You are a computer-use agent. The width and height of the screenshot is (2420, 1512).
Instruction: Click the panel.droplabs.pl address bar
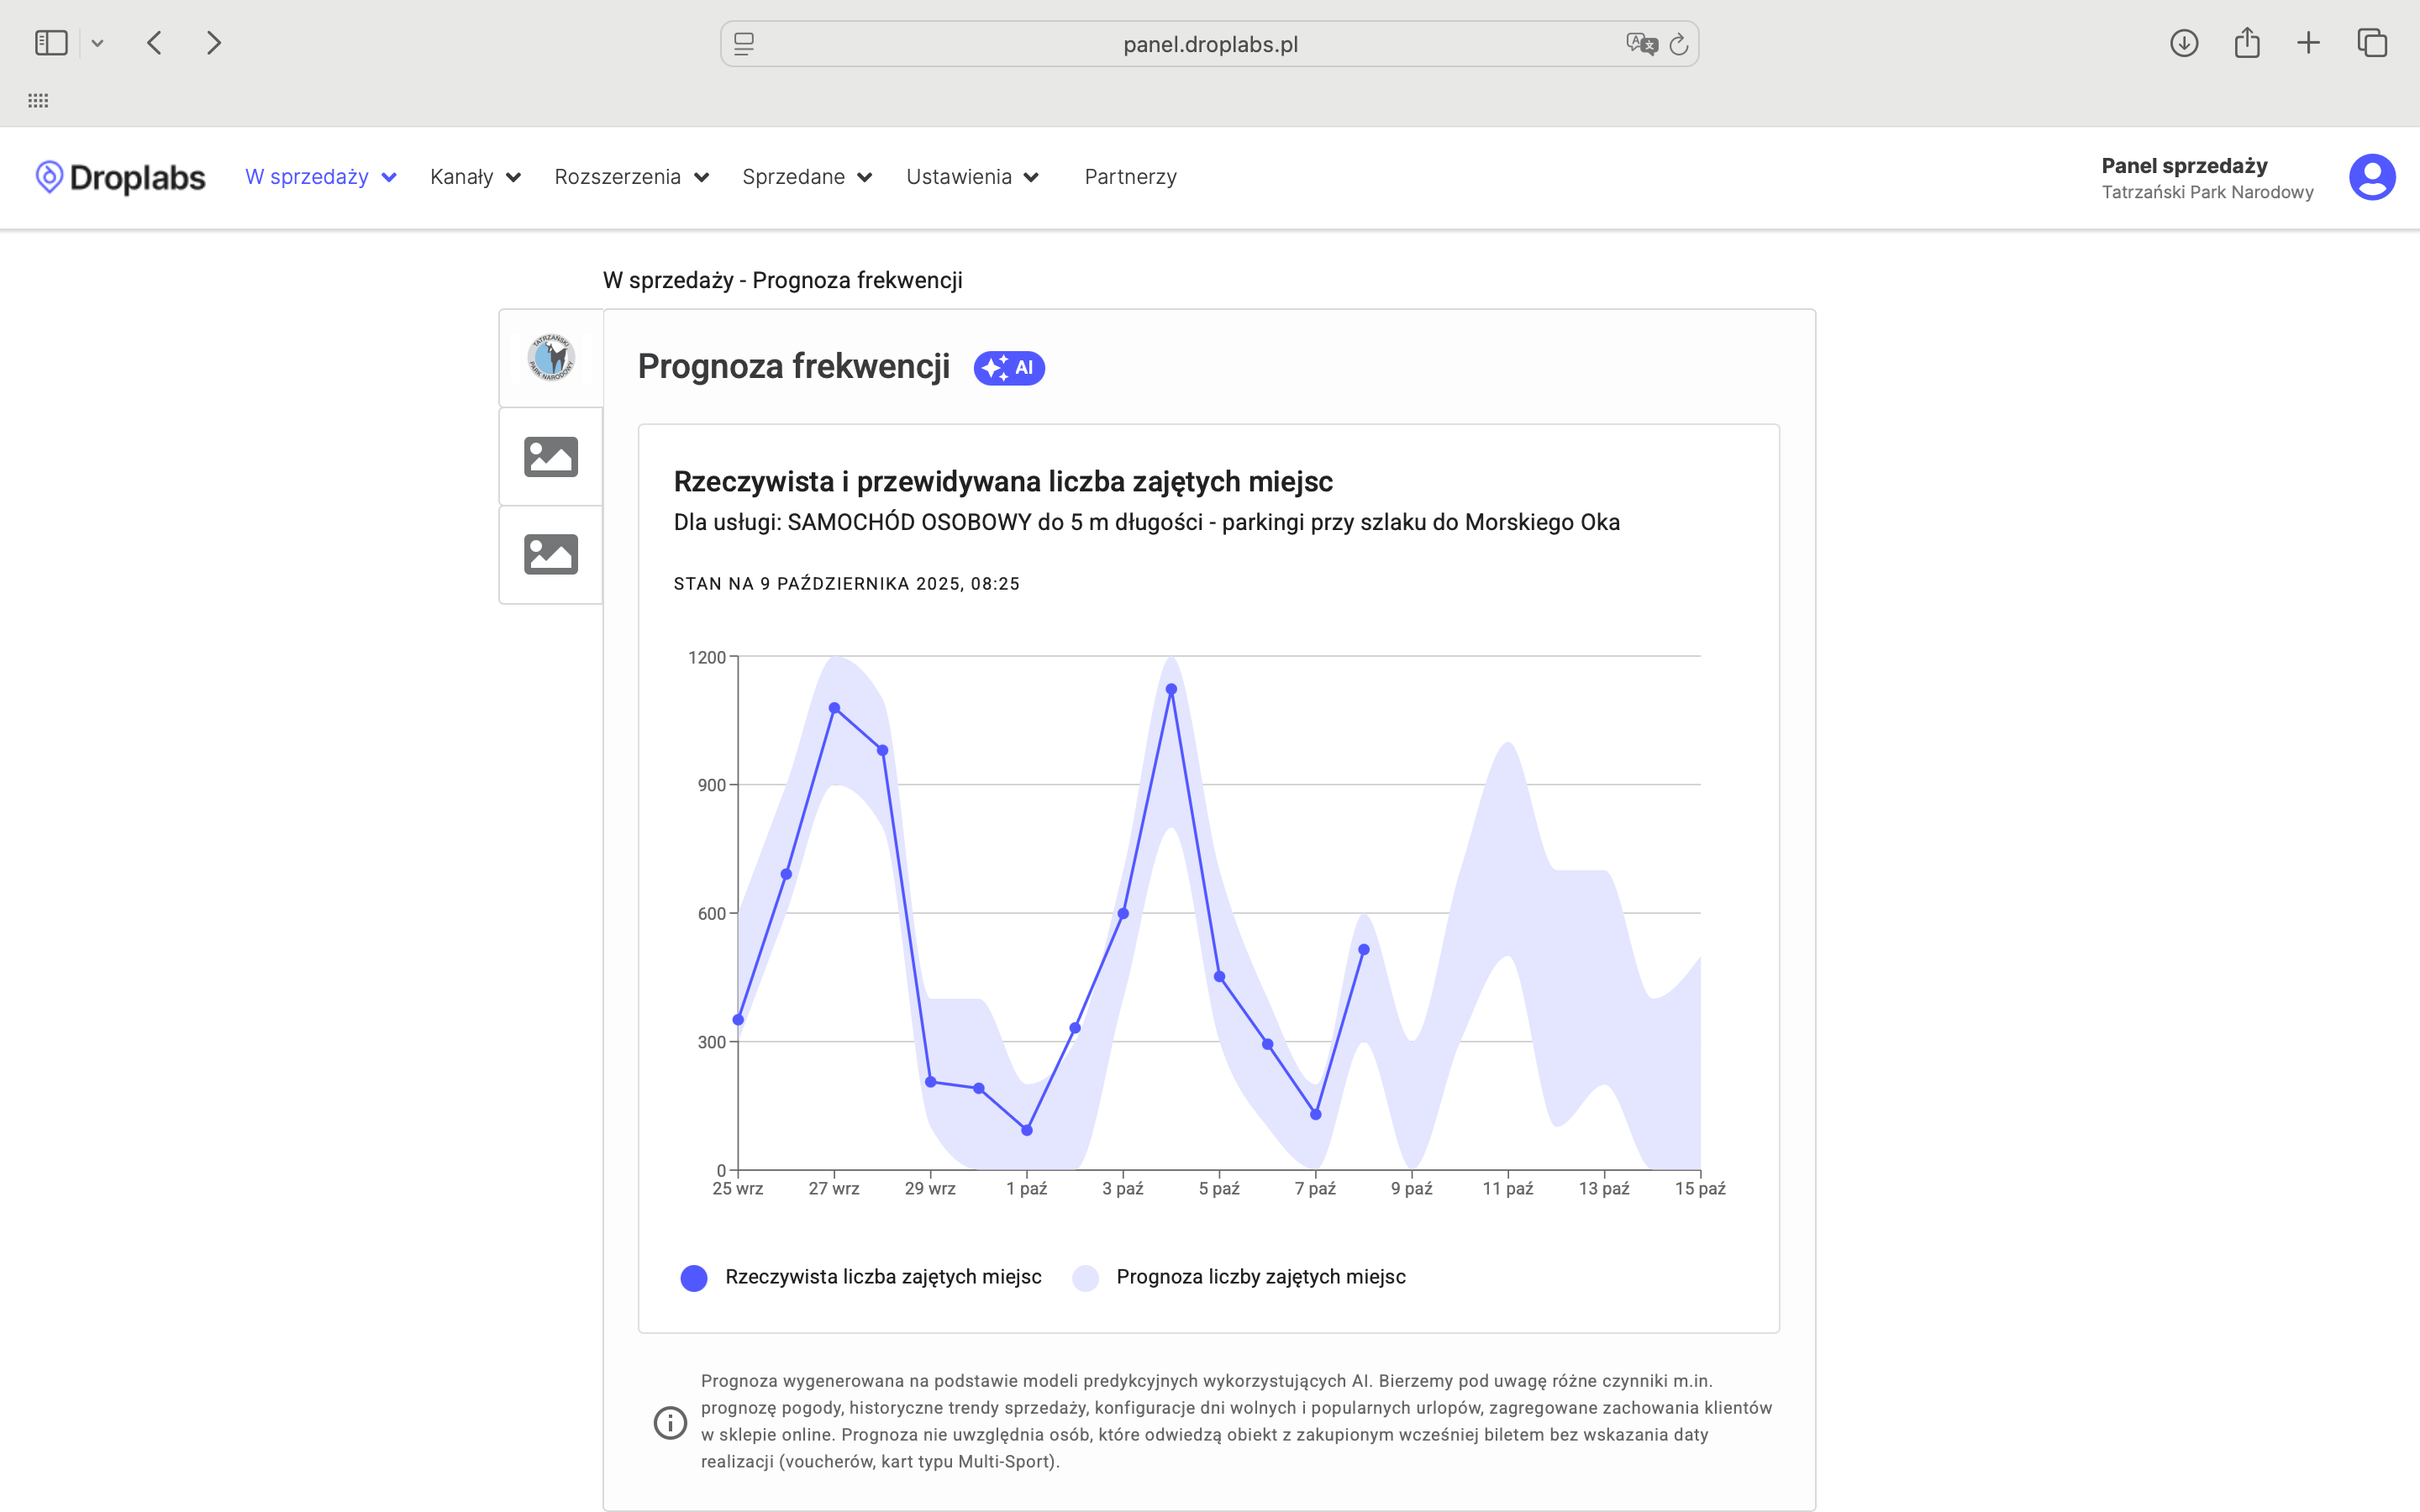(x=1209, y=44)
